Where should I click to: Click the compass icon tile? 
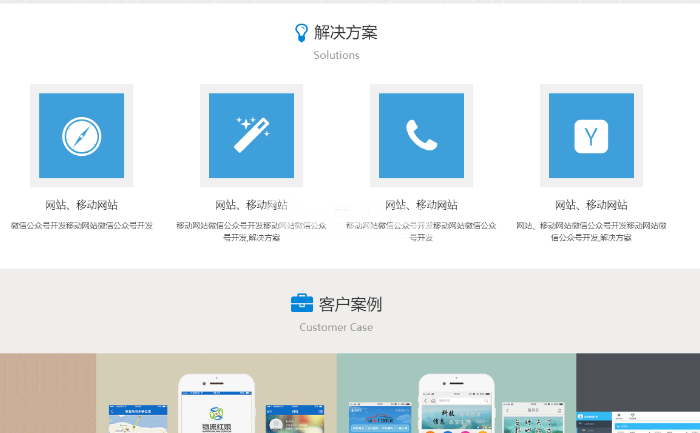(81, 135)
